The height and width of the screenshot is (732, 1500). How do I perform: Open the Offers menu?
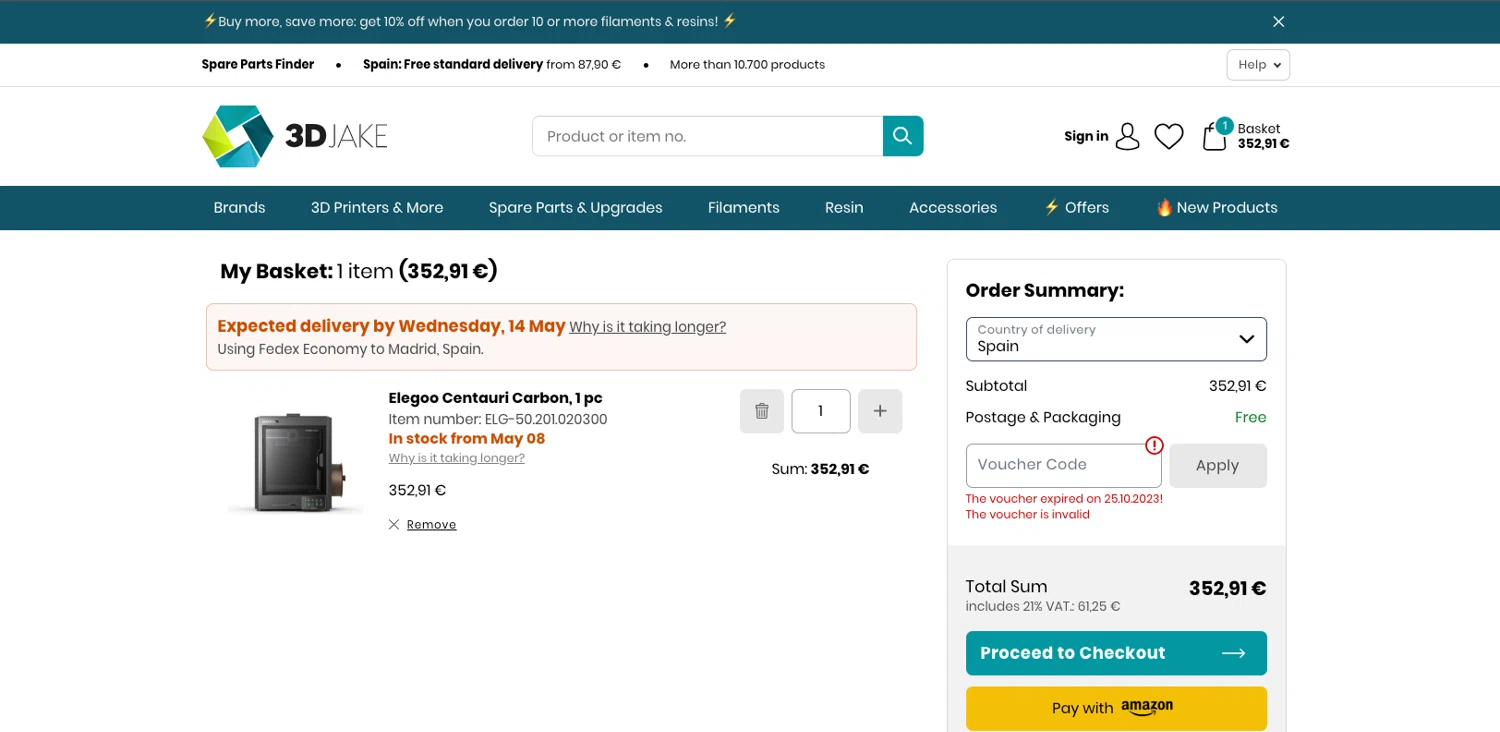pyautogui.click(x=1076, y=208)
